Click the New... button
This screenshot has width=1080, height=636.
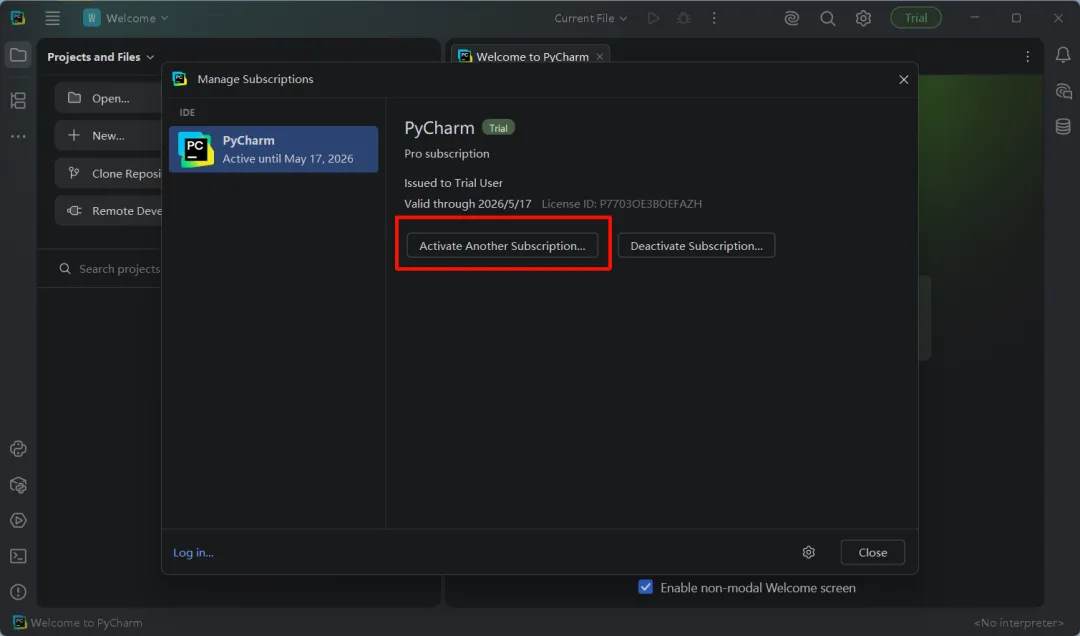(x=108, y=136)
